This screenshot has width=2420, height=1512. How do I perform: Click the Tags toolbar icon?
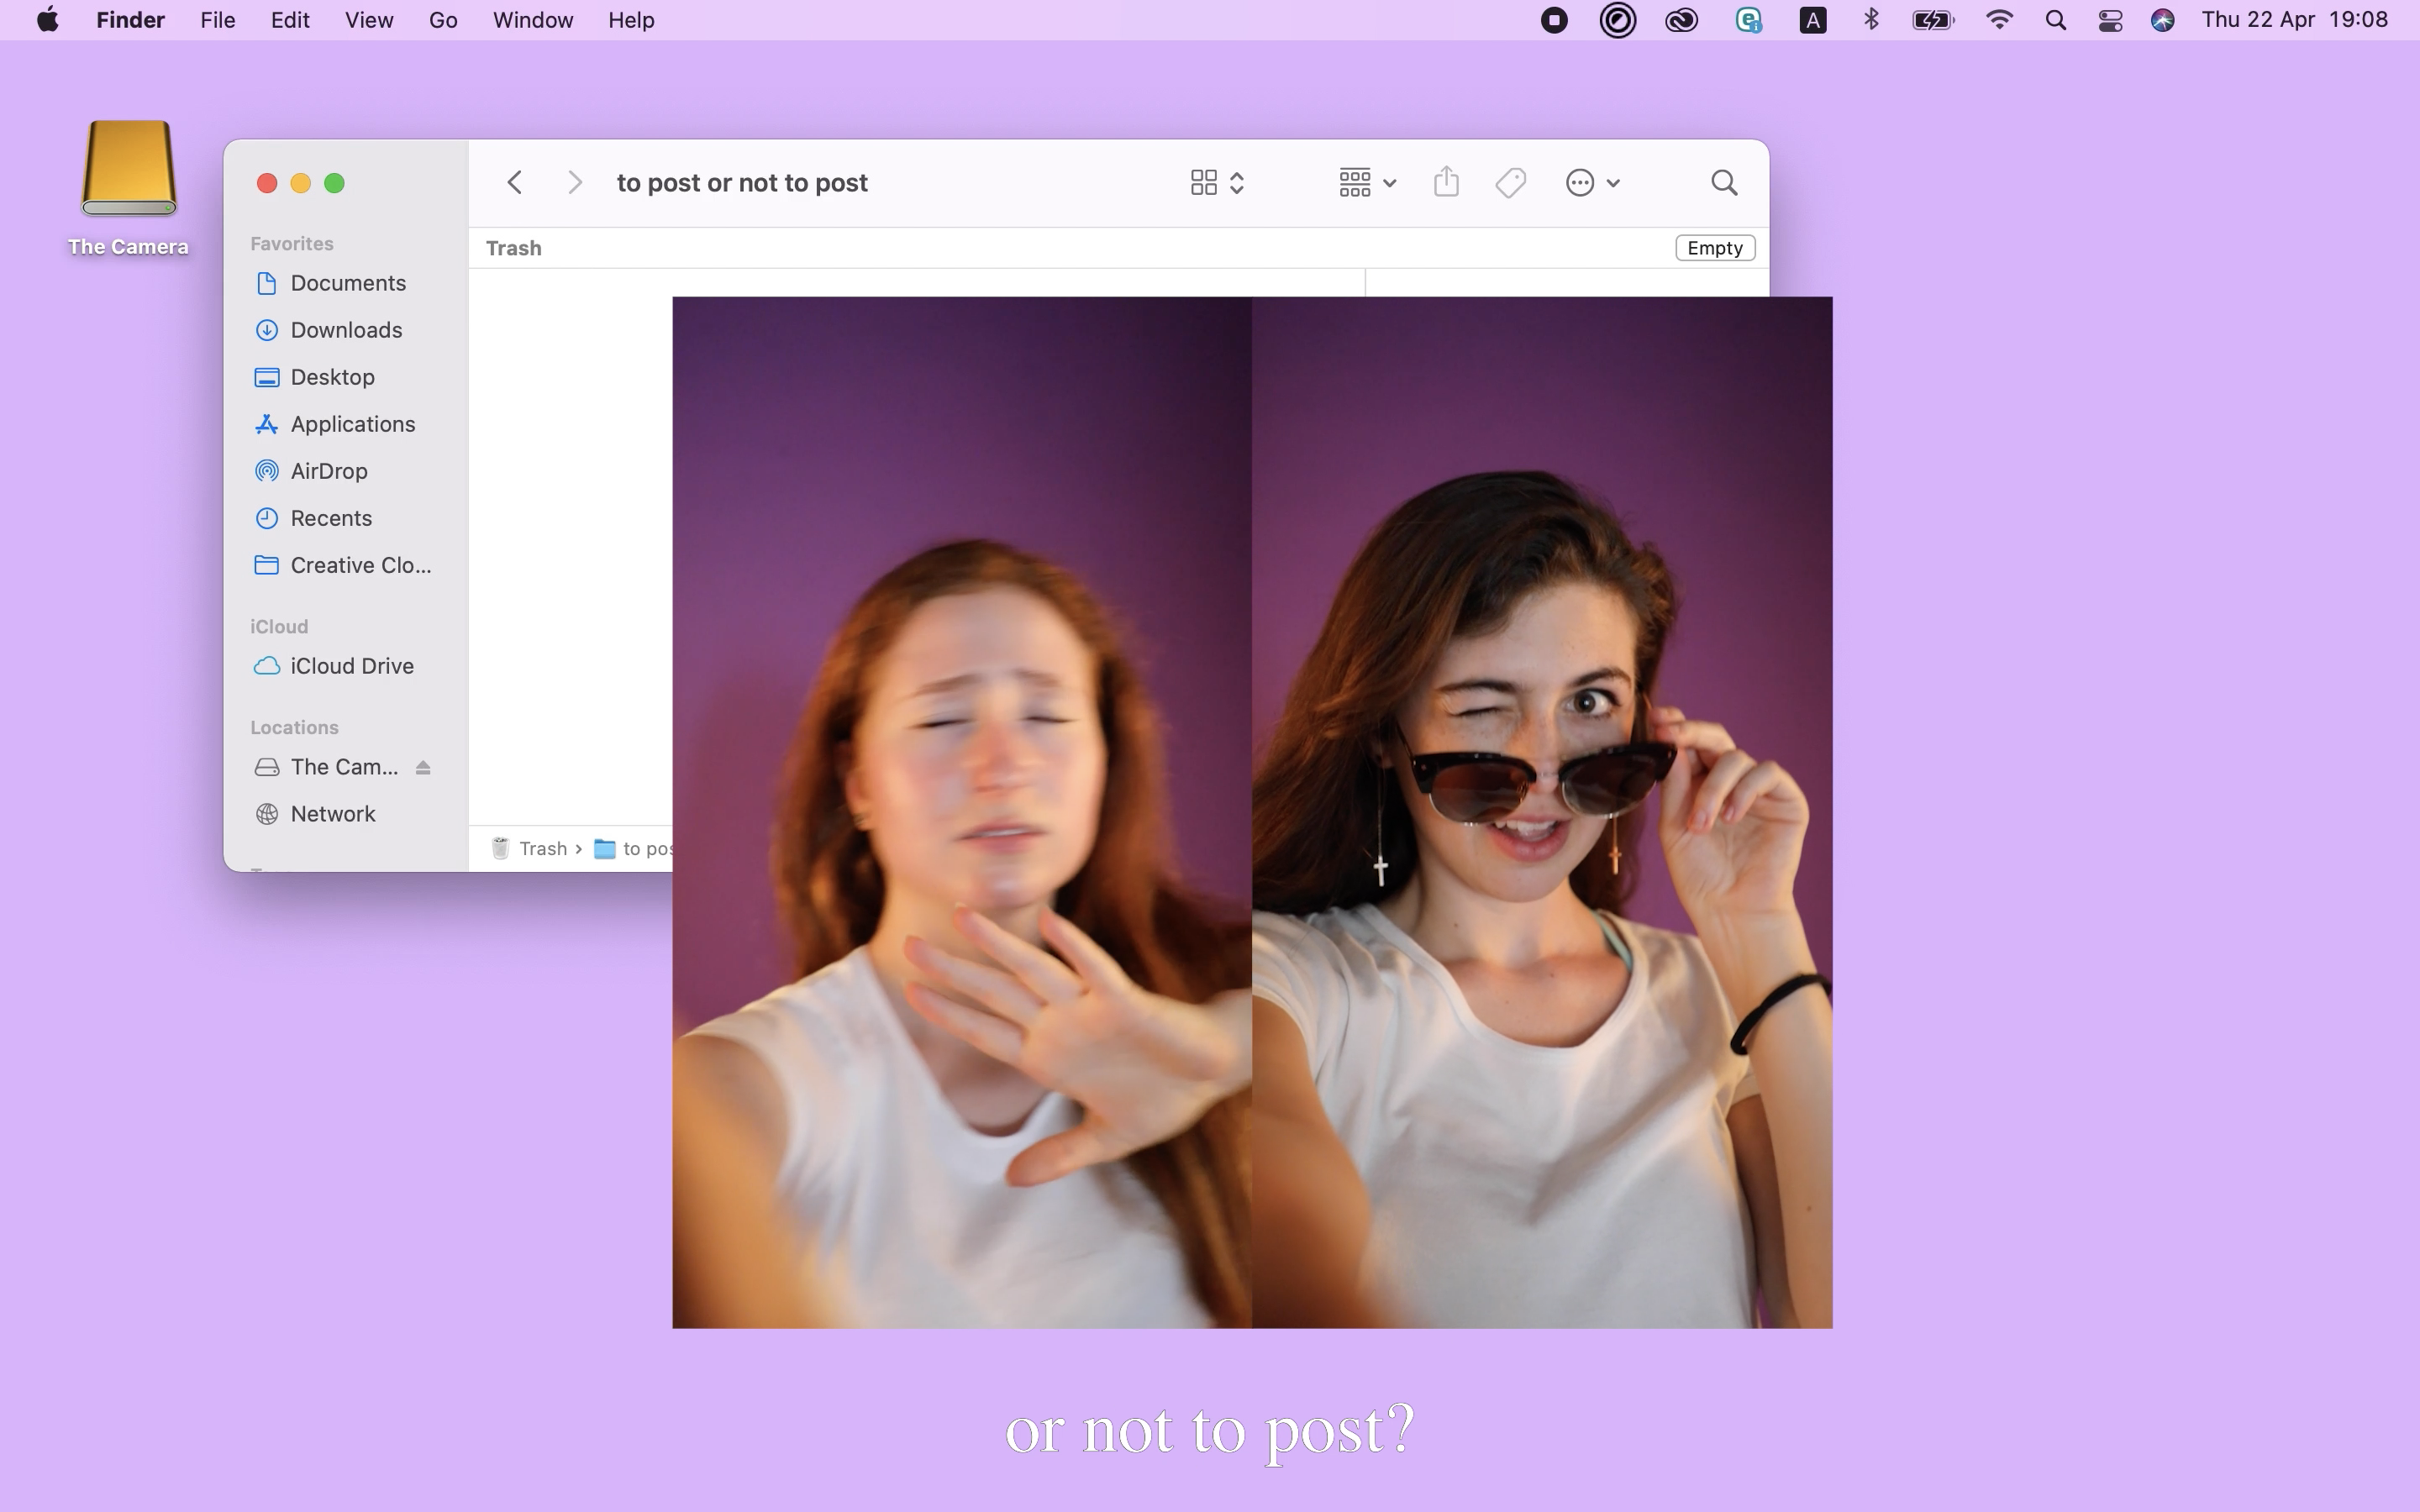coord(1510,183)
